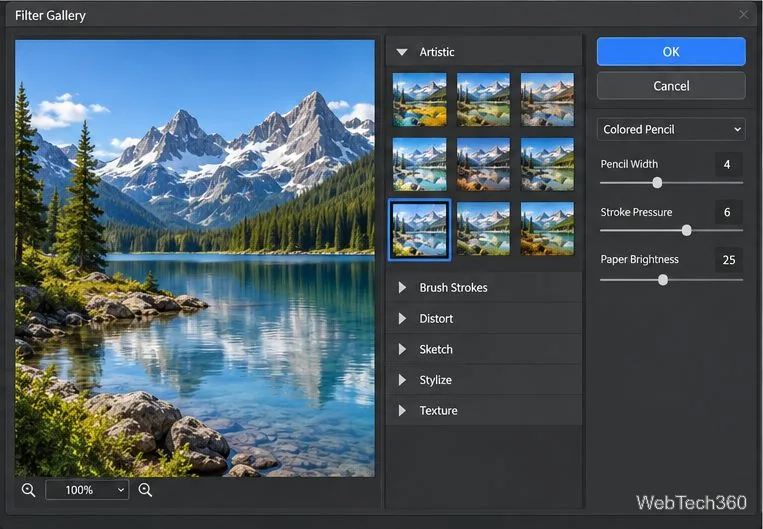Select first Artistic thumbnail in second row
This screenshot has height=529, width=763.
click(419, 164)
